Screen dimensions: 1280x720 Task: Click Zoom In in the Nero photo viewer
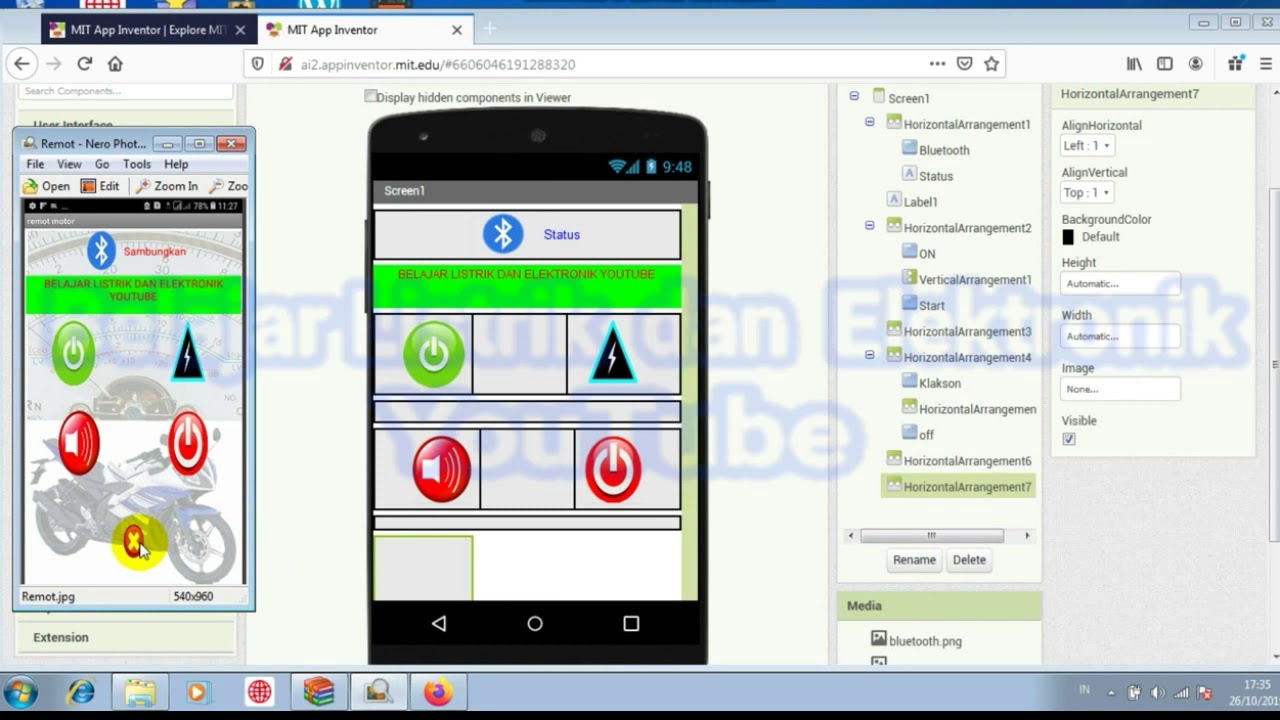tap(167, 186)
